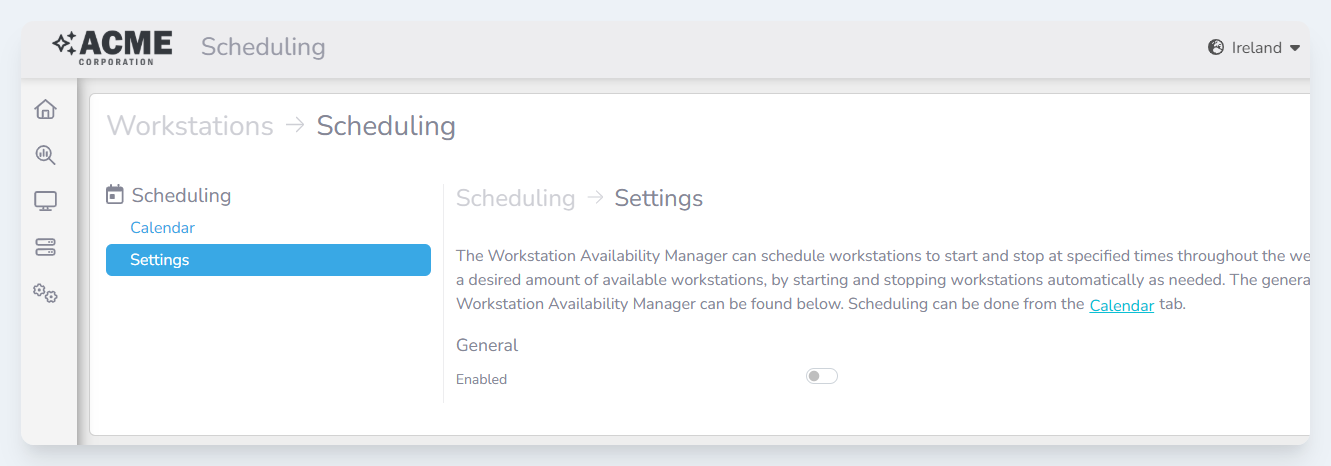Open the Home icon in sidebar
Viewport: 1331px width, 466px height.
click(45, 109)
